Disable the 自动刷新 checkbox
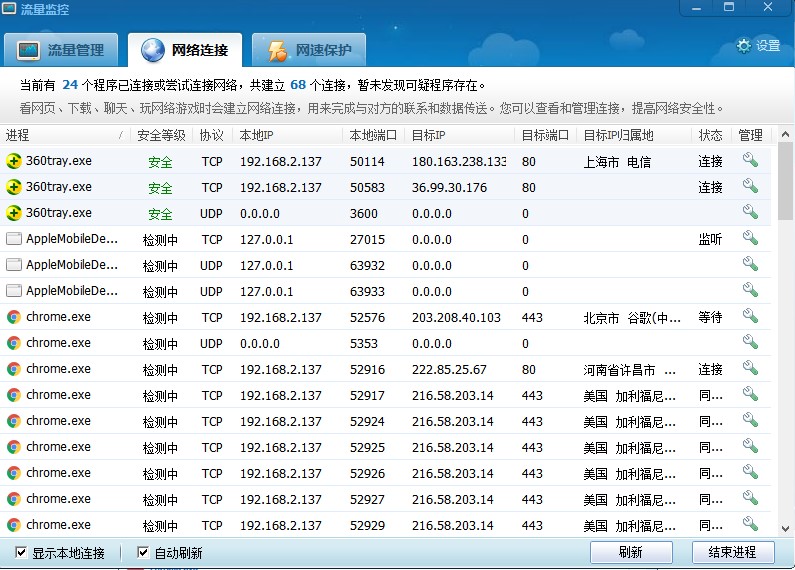This screenshot has height=570, width=795. coord(143,553)
